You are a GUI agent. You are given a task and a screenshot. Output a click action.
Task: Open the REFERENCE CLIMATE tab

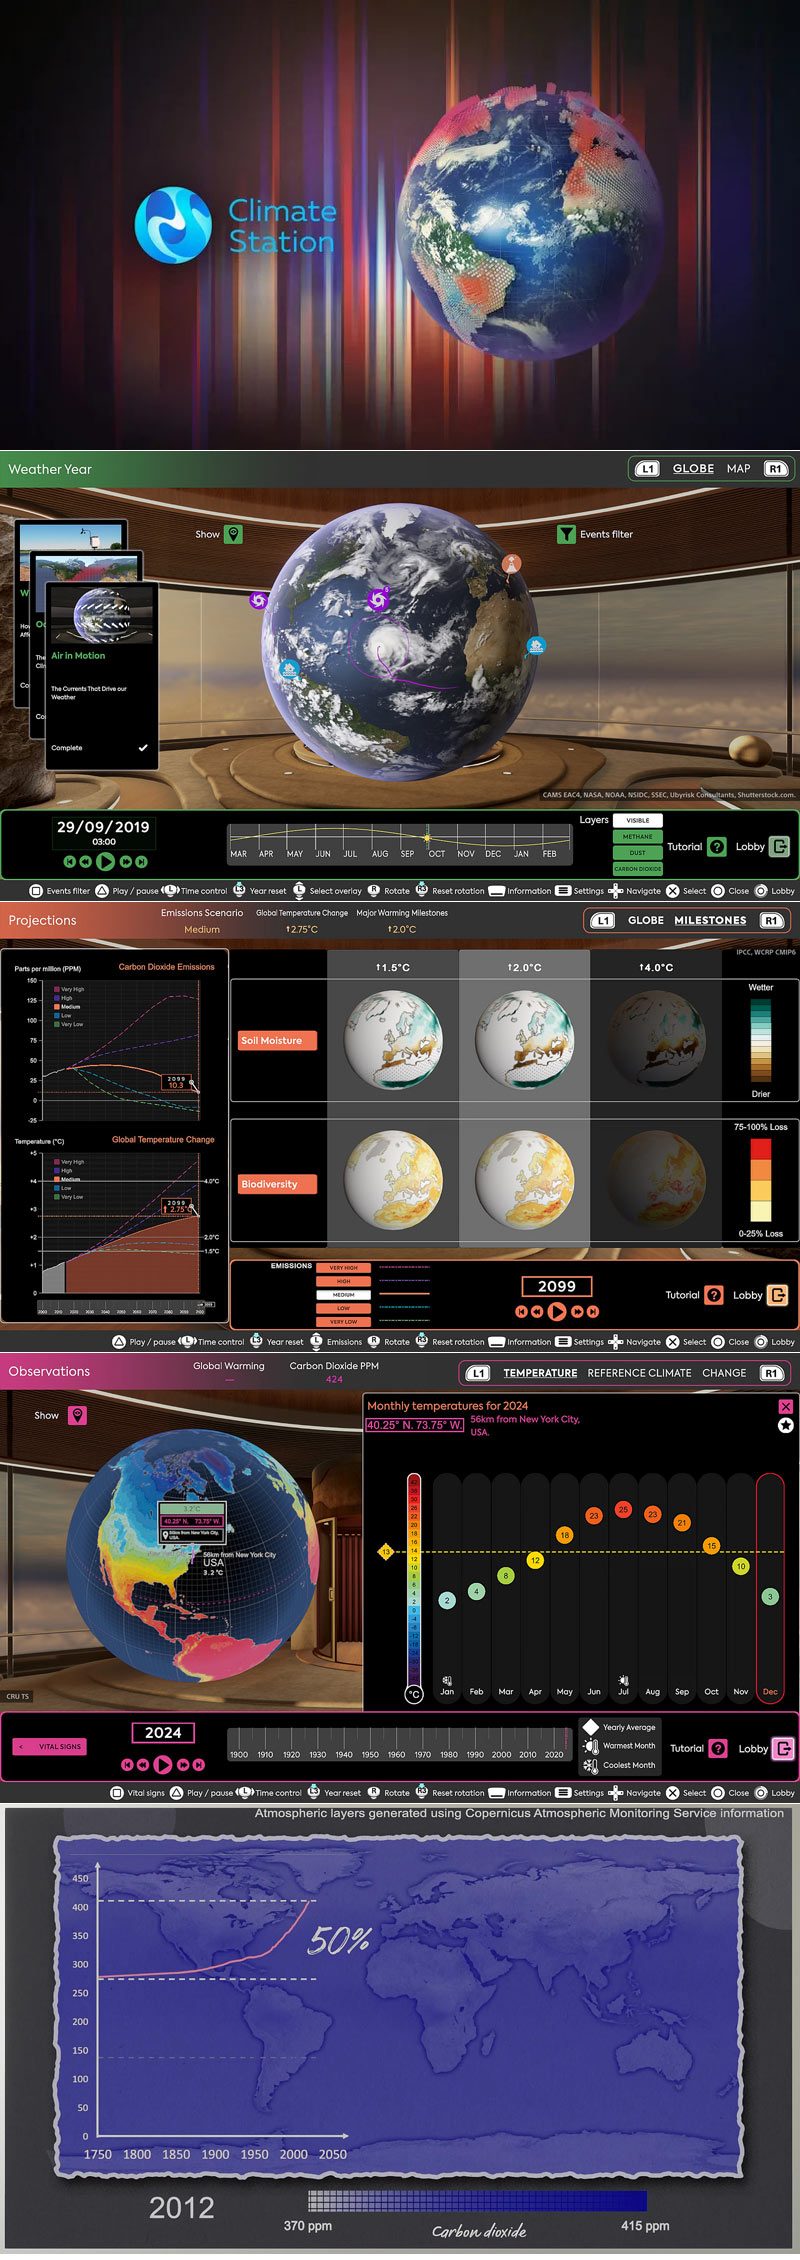[639, 1373]
